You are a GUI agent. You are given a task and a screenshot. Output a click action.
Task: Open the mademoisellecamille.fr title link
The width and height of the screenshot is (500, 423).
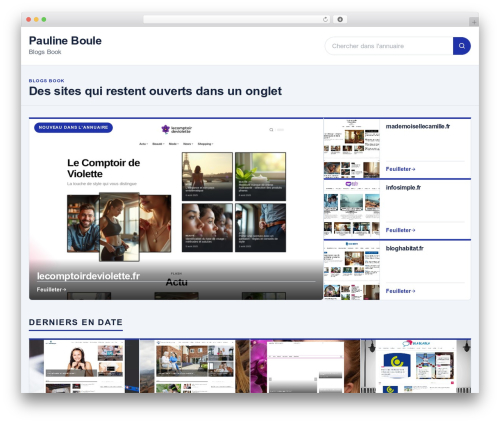(x=418, y=126)
